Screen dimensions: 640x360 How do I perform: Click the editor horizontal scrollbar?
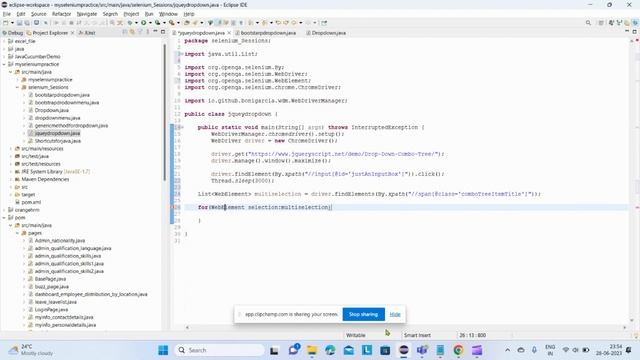[x=406, y=327]
